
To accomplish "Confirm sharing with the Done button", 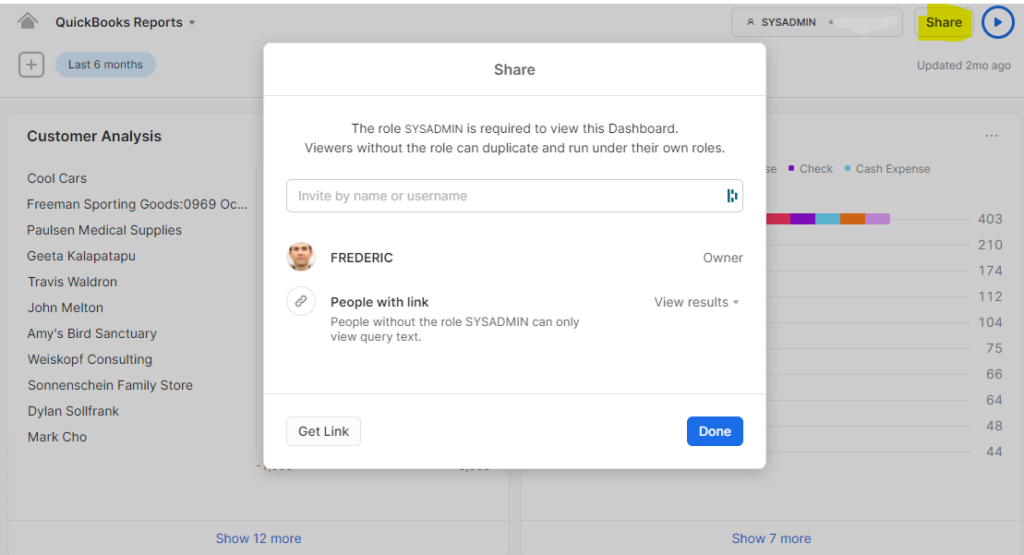I will point(714,431).
